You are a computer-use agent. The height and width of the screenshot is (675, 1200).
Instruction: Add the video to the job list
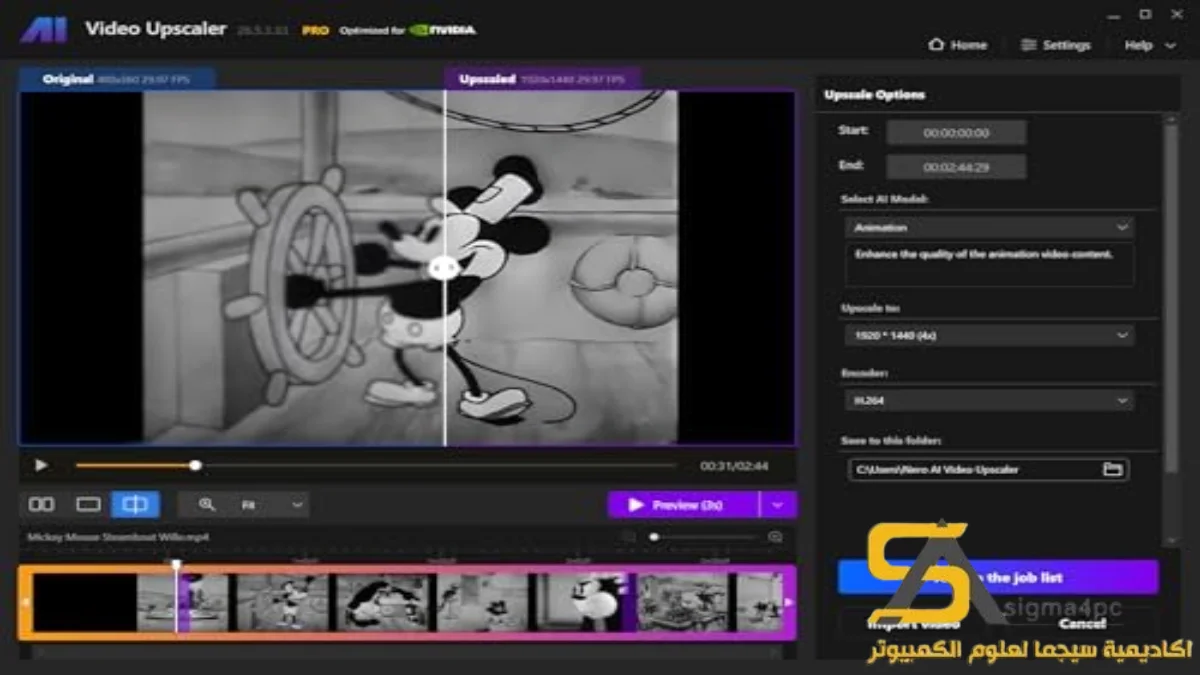998,577
